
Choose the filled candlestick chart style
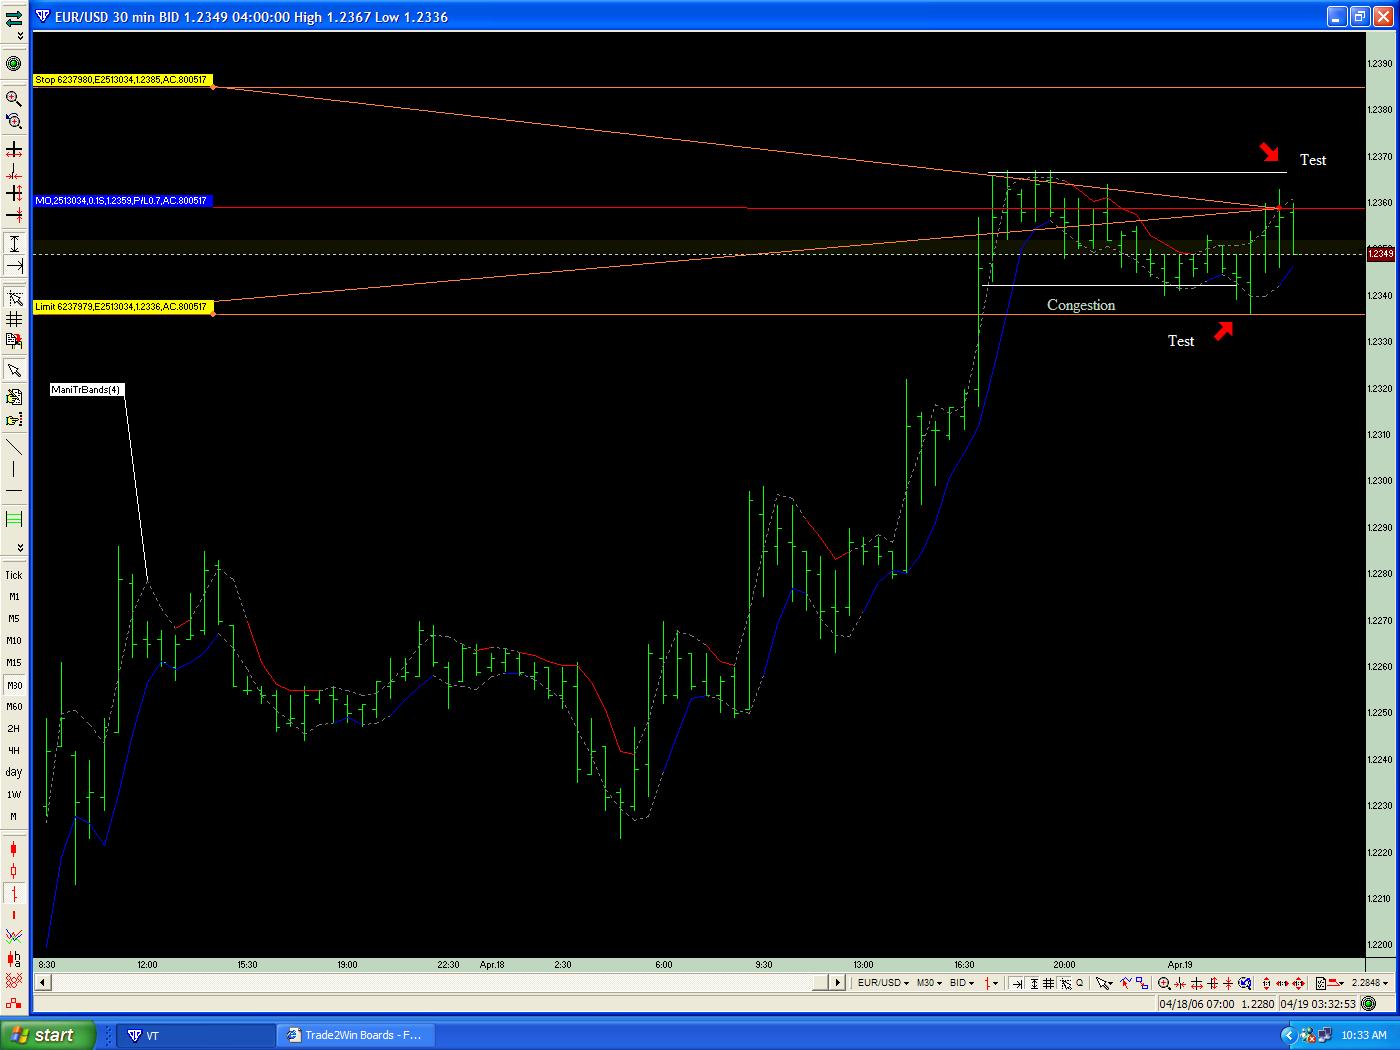(14, 848)
